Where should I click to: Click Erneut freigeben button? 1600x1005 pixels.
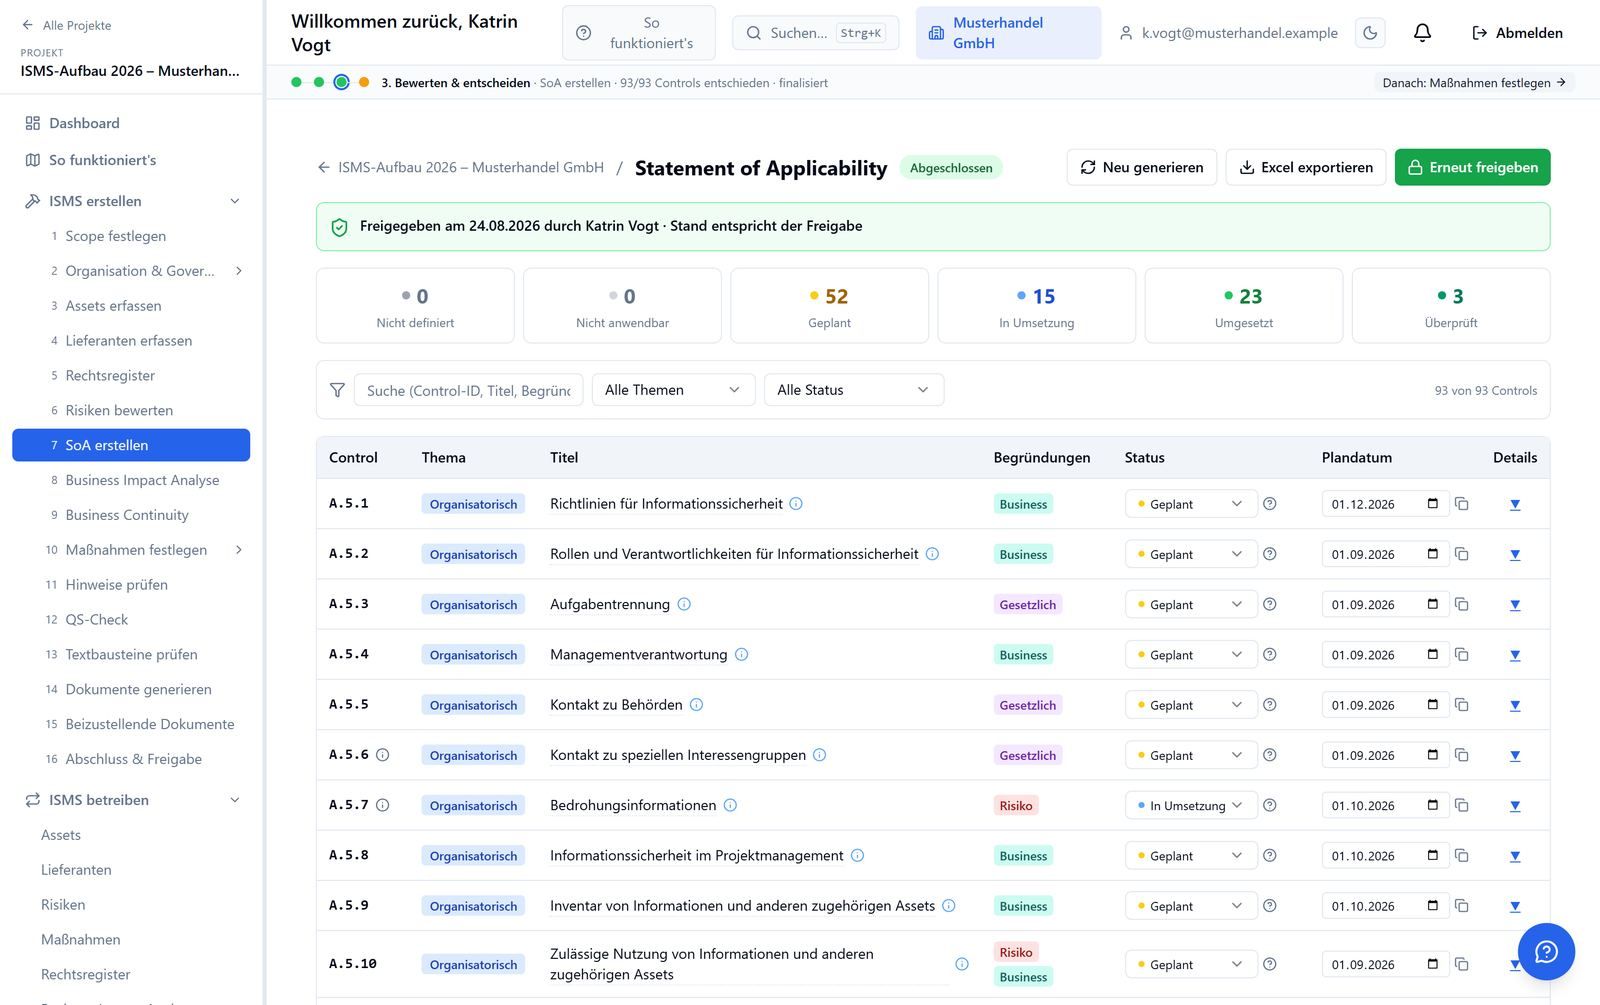pos(1472,167)
